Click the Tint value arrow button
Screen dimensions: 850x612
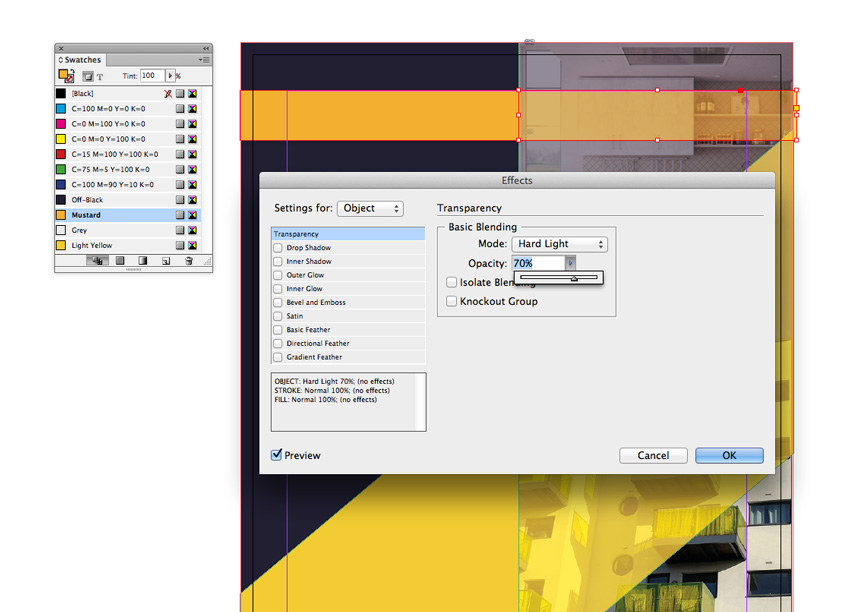tap(171, 76)
